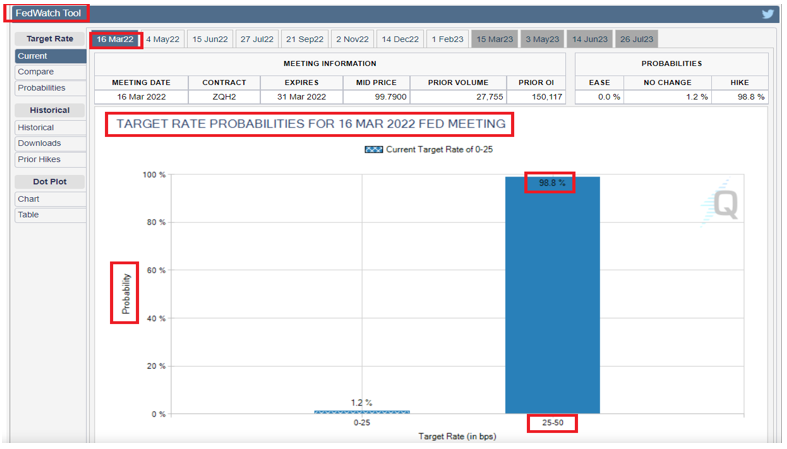Click the PRIOR VOLUME column header
This screenshot has width=787, height=449.
tap(458, 82)
